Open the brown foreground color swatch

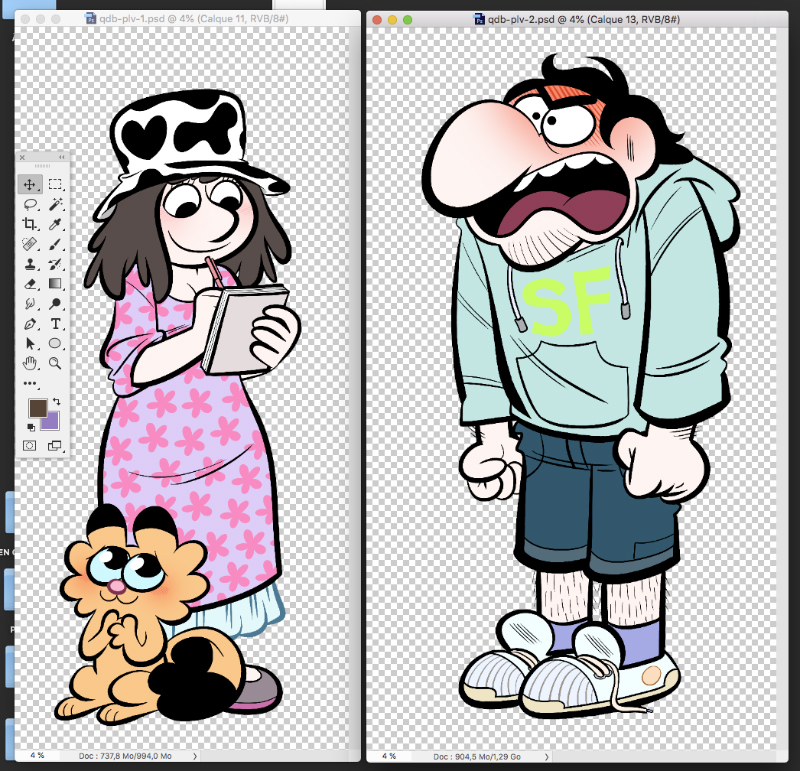[37, 407]
